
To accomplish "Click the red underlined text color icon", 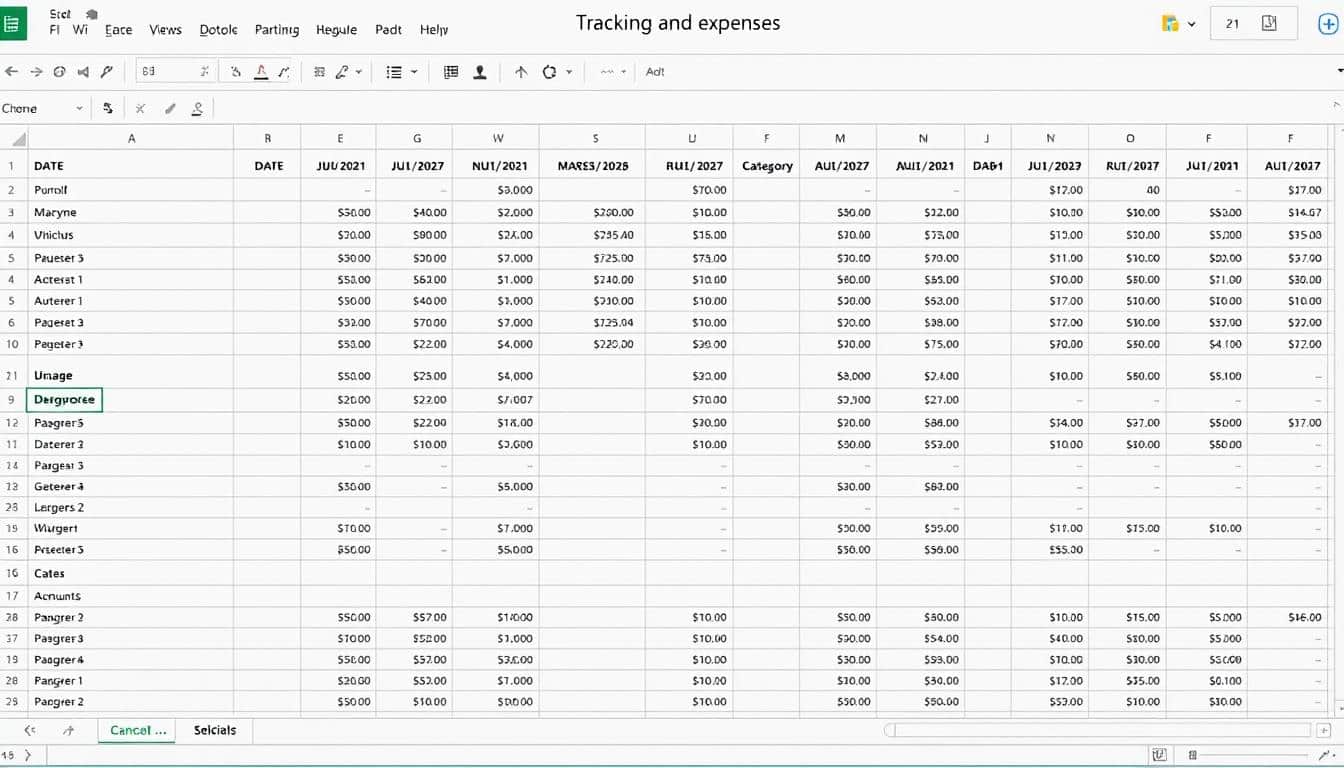I will coord(261,72).
